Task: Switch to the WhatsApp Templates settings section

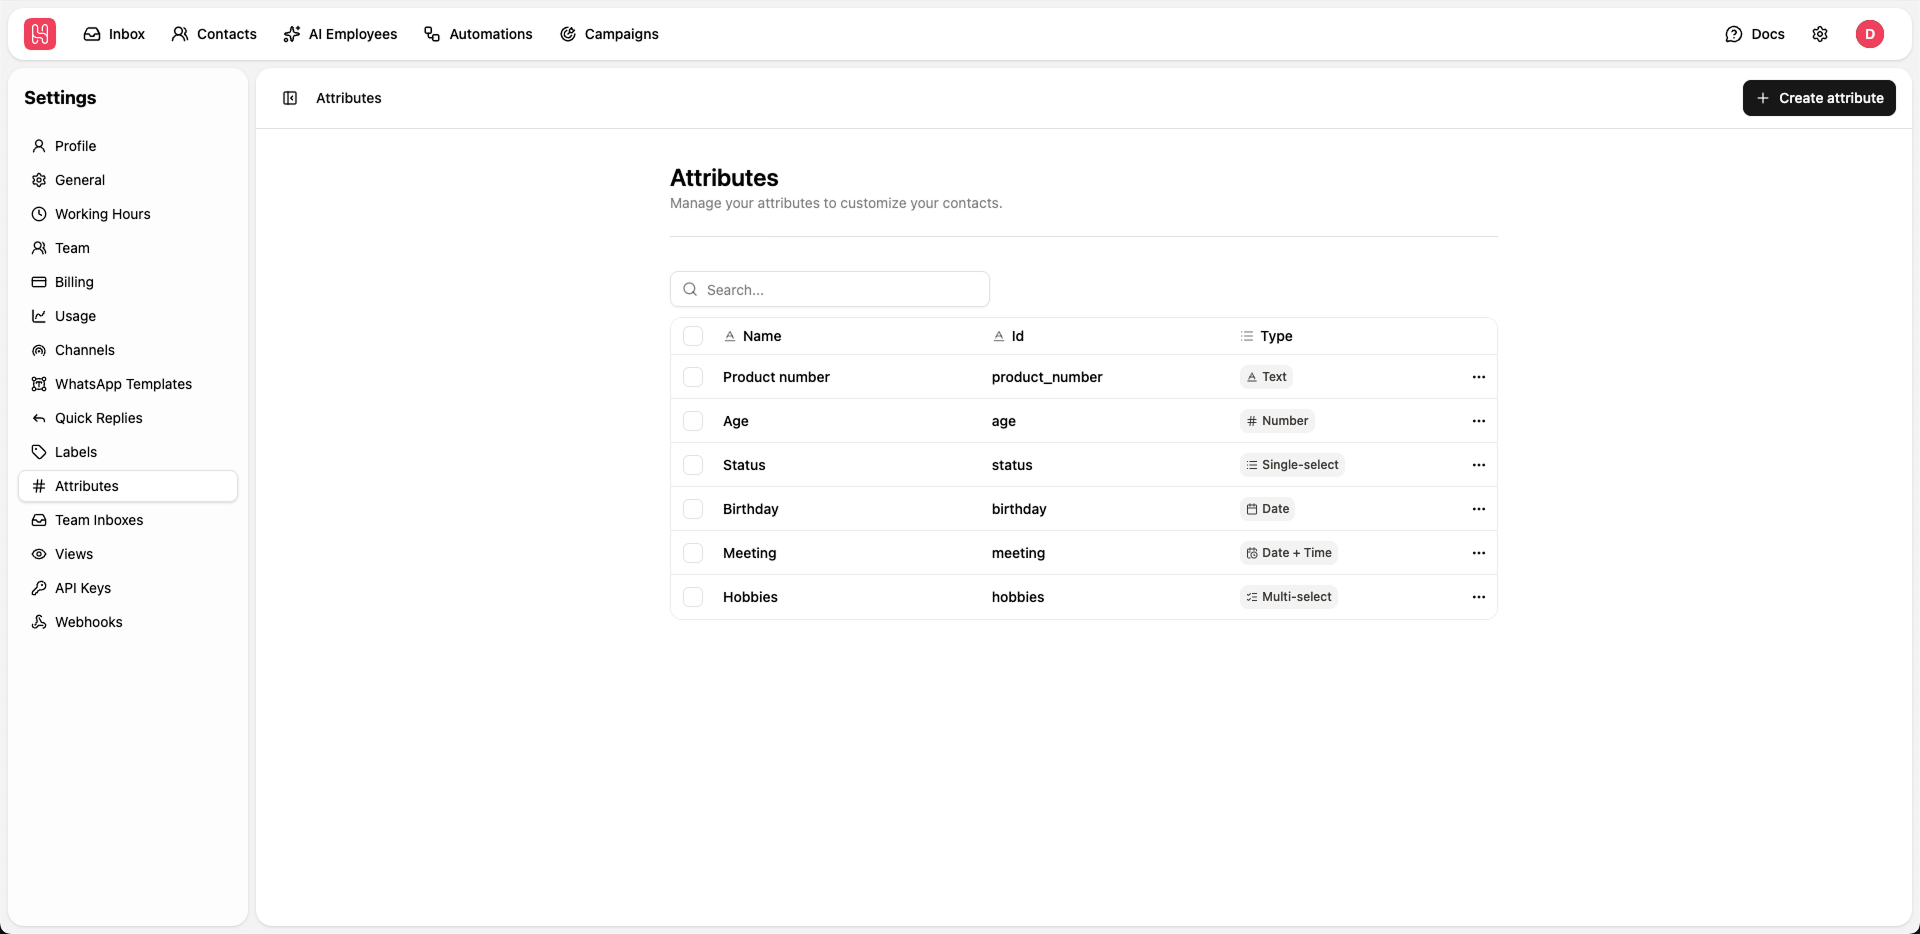Action: coord(123,384)
